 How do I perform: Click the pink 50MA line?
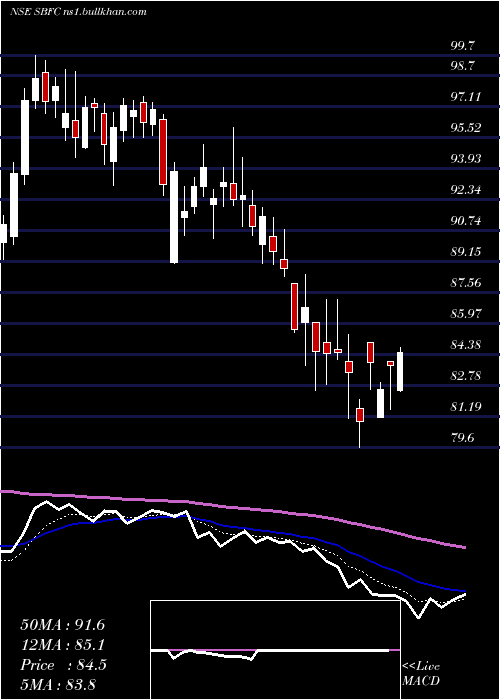click(232, 507)
